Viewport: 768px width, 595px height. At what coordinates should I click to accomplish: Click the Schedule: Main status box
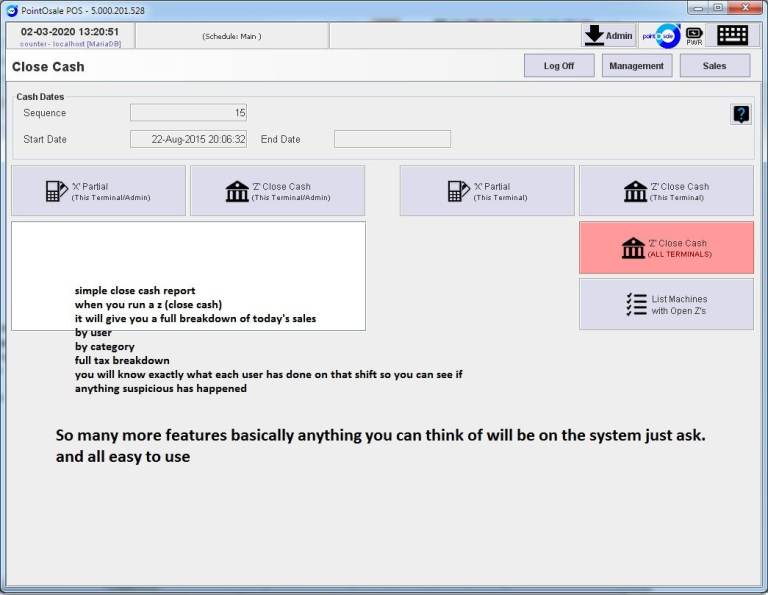231,36
